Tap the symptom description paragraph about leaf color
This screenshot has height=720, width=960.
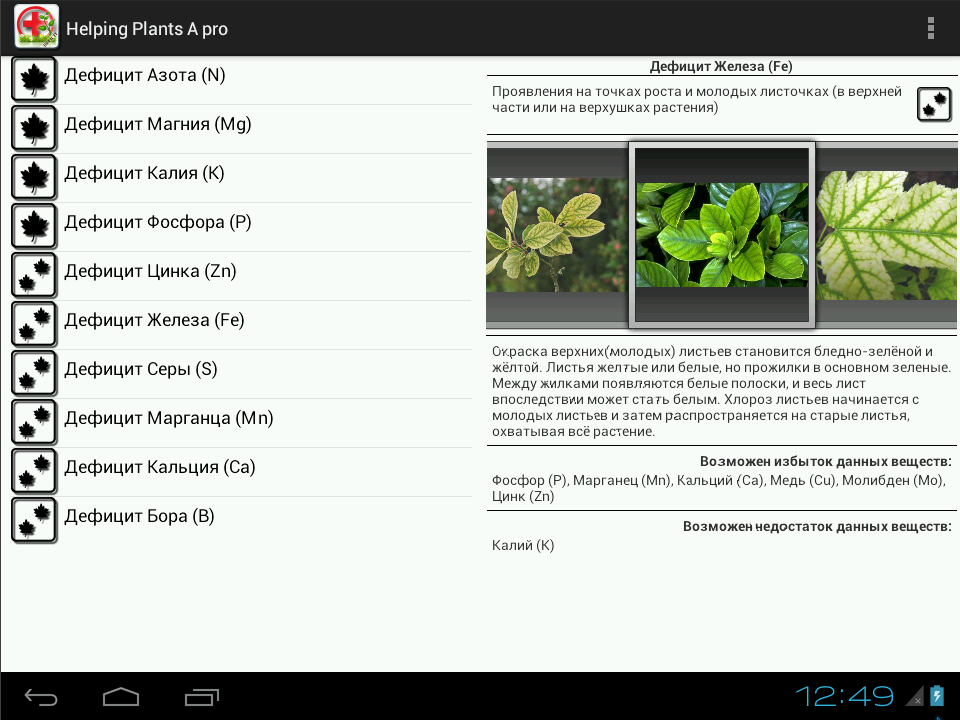click(721, 391)
